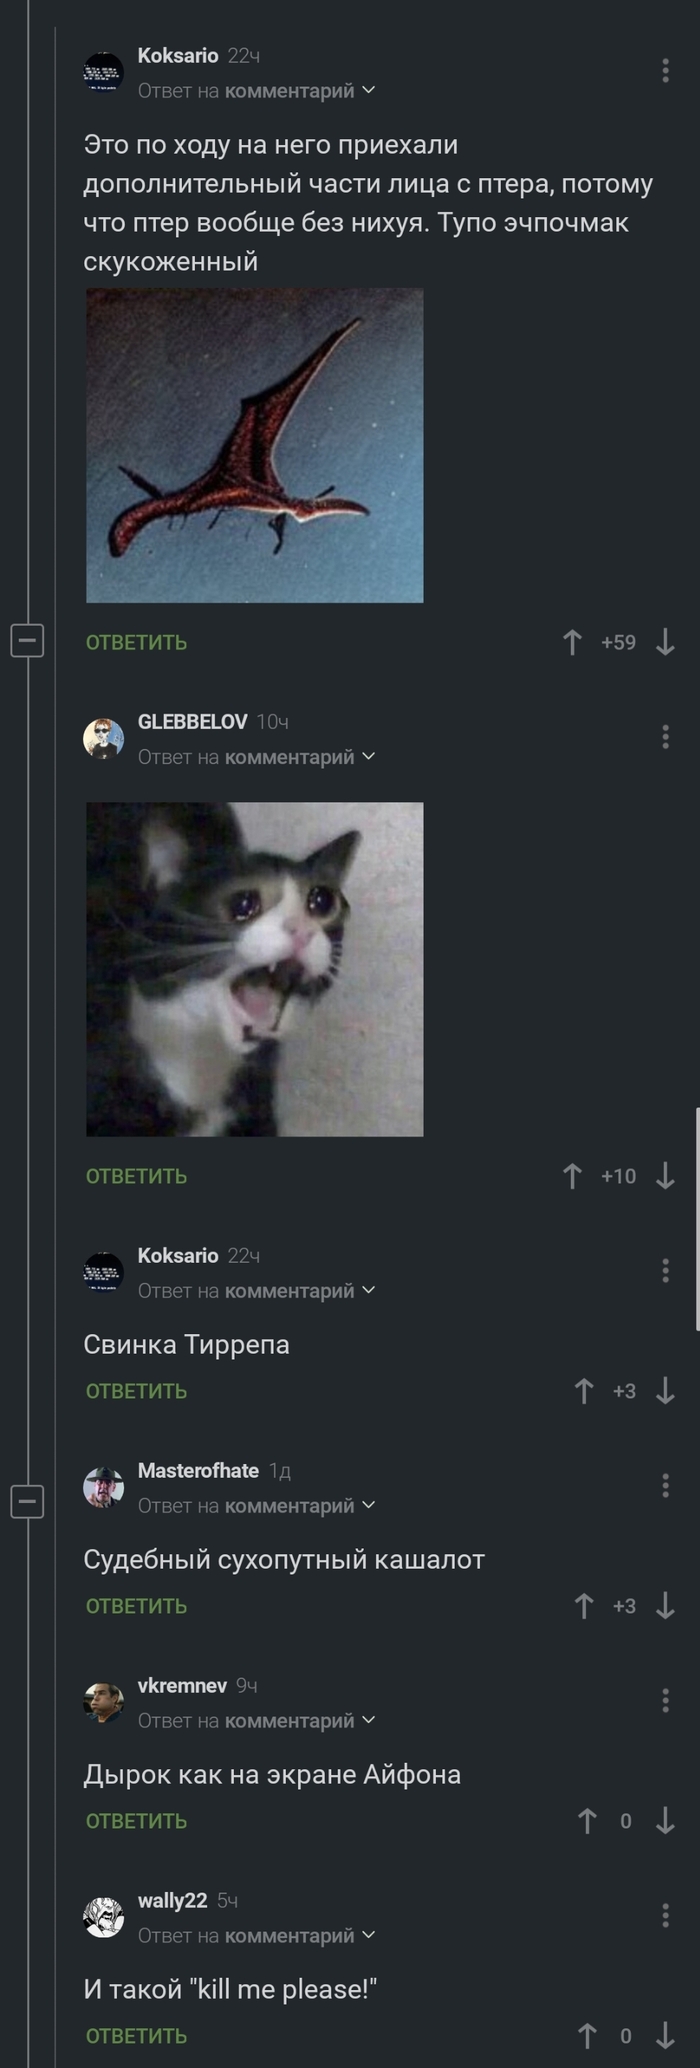Open the pterosaur wing image
The image size is (700, 2068).
255,446
